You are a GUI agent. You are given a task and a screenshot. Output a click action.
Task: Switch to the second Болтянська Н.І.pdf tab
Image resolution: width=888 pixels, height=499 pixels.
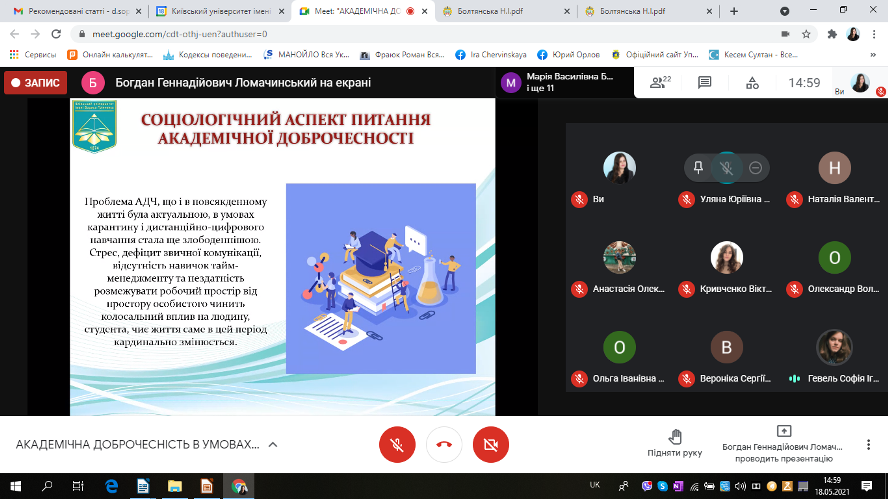coord(649,11)
